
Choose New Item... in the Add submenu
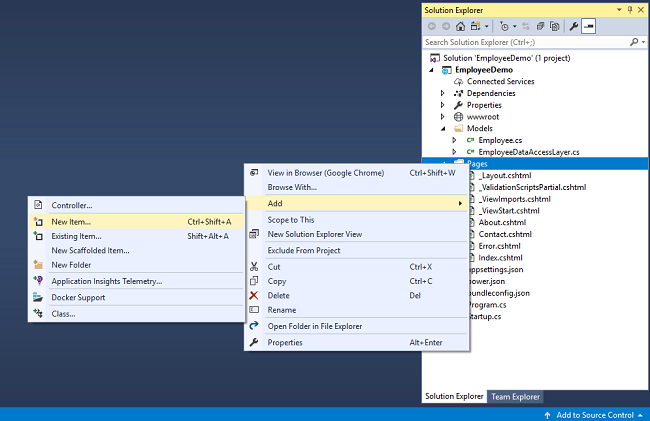(x=137, y=222)
